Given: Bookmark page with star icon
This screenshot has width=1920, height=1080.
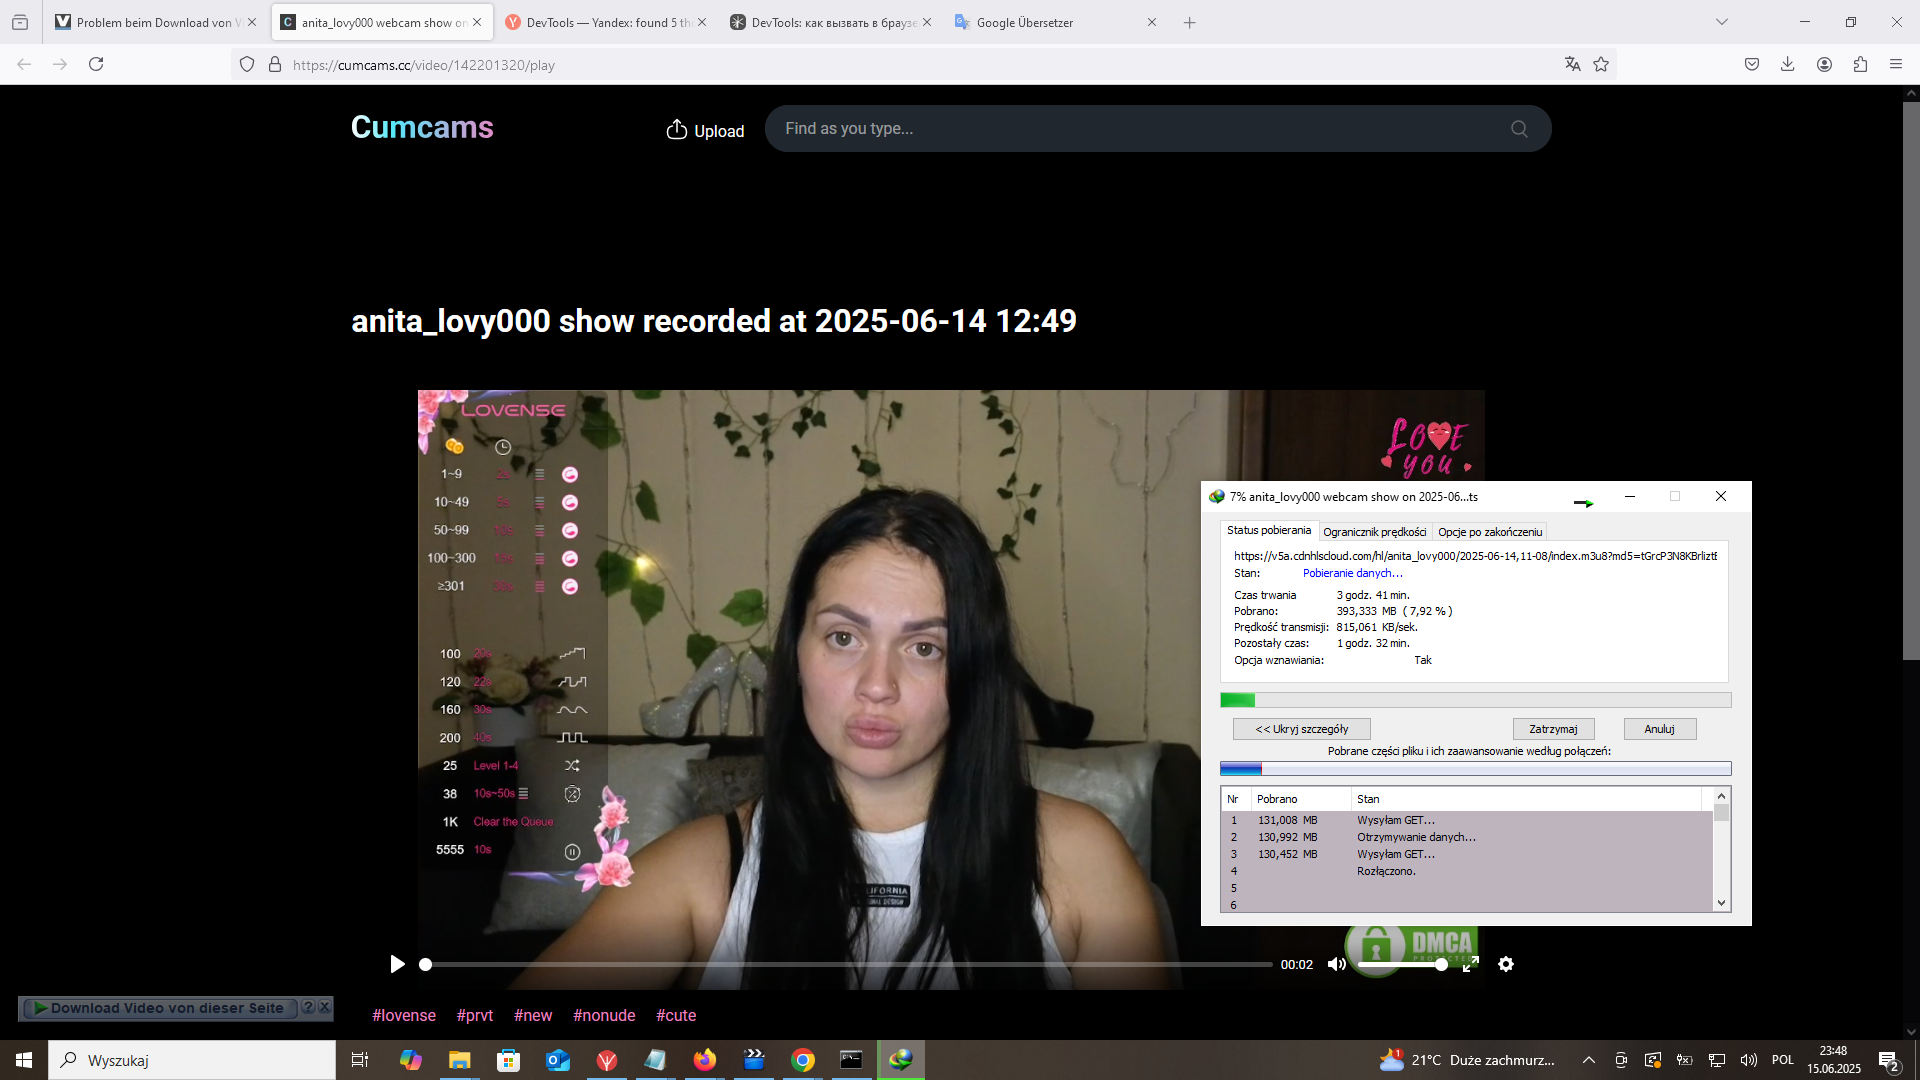Looking at the screenshot, I should click(1601, 64).
